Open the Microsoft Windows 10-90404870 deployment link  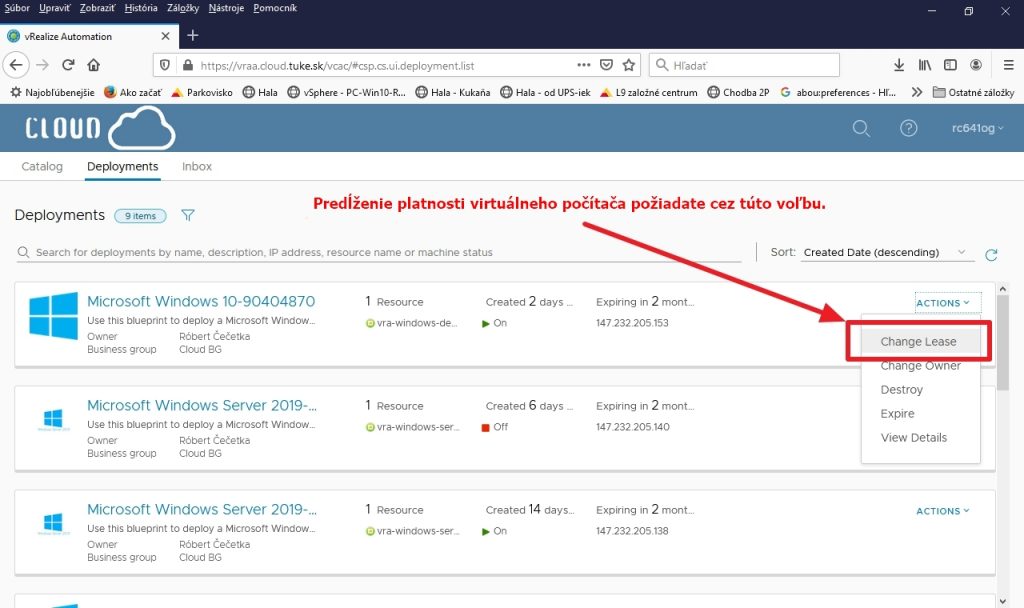point(201,301)
